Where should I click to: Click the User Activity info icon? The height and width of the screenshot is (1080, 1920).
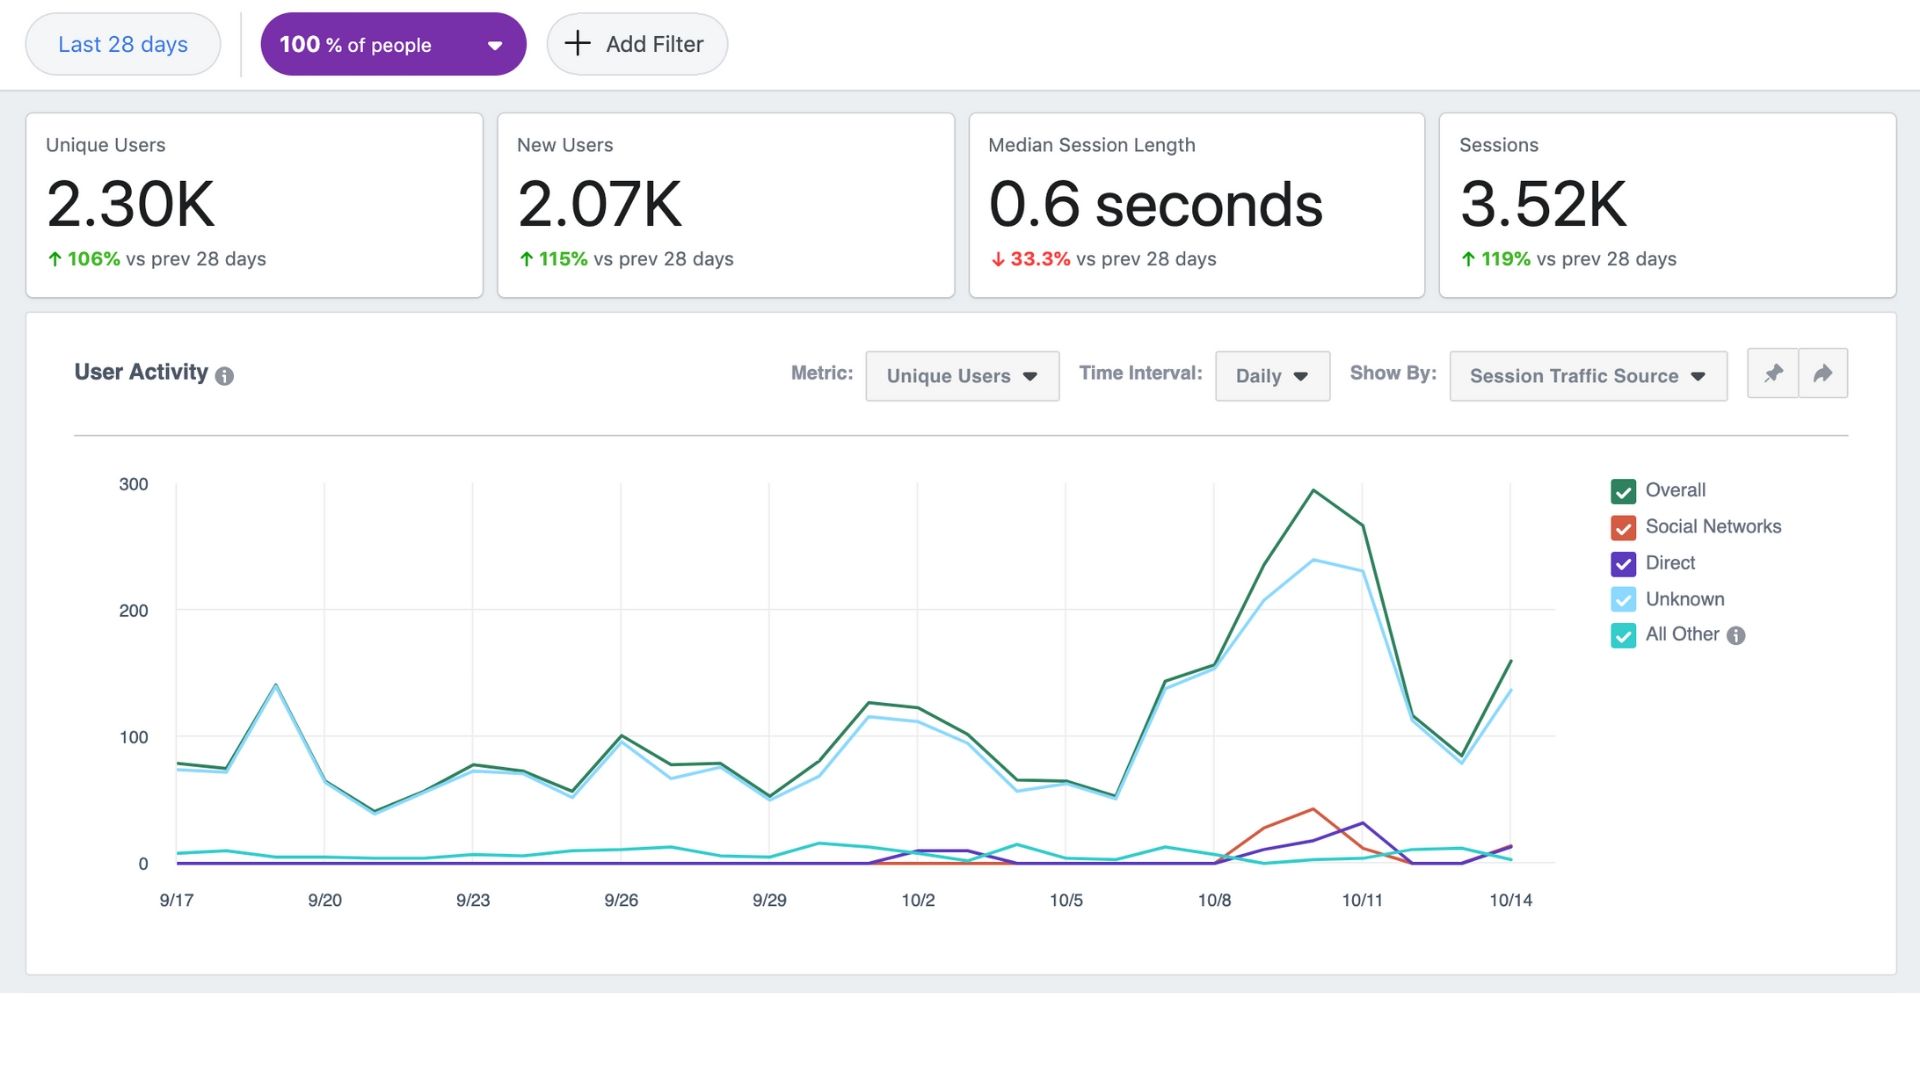[224, 377]
